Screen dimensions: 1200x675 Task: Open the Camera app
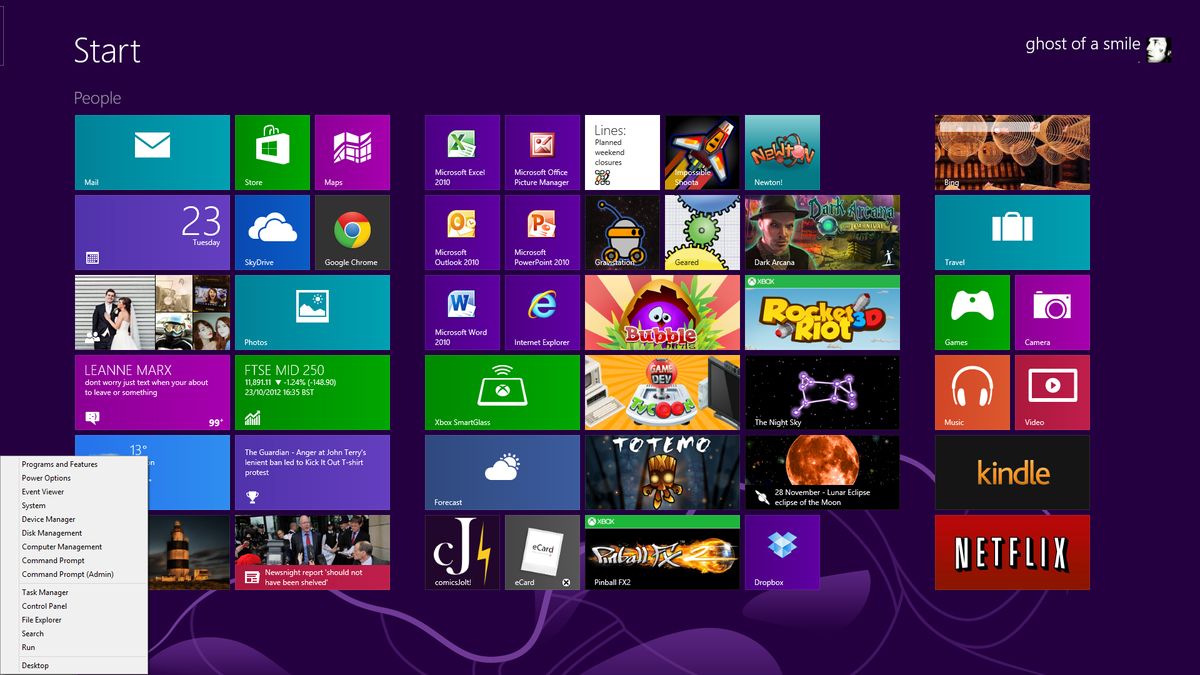click(x=1051, y=312)
